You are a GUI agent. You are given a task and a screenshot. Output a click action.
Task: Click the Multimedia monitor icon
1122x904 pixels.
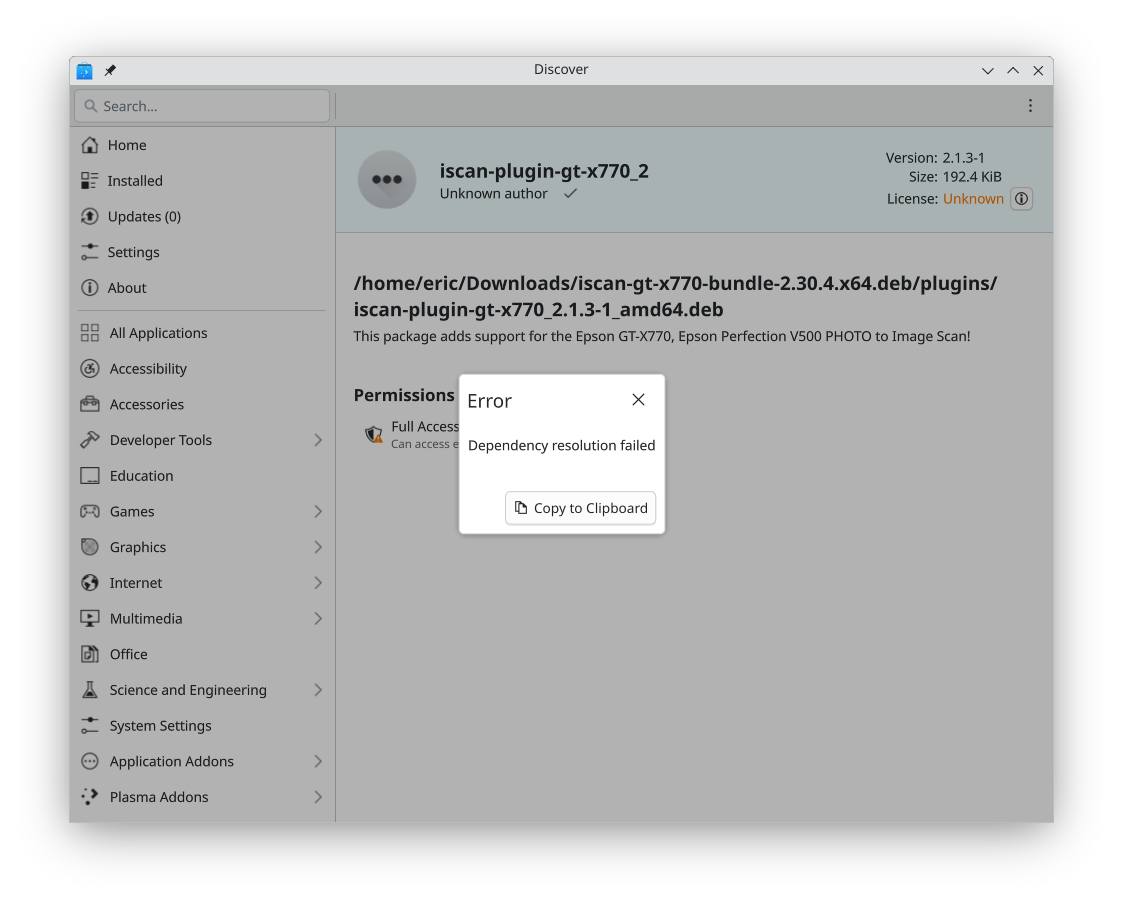tap(89, 619)
